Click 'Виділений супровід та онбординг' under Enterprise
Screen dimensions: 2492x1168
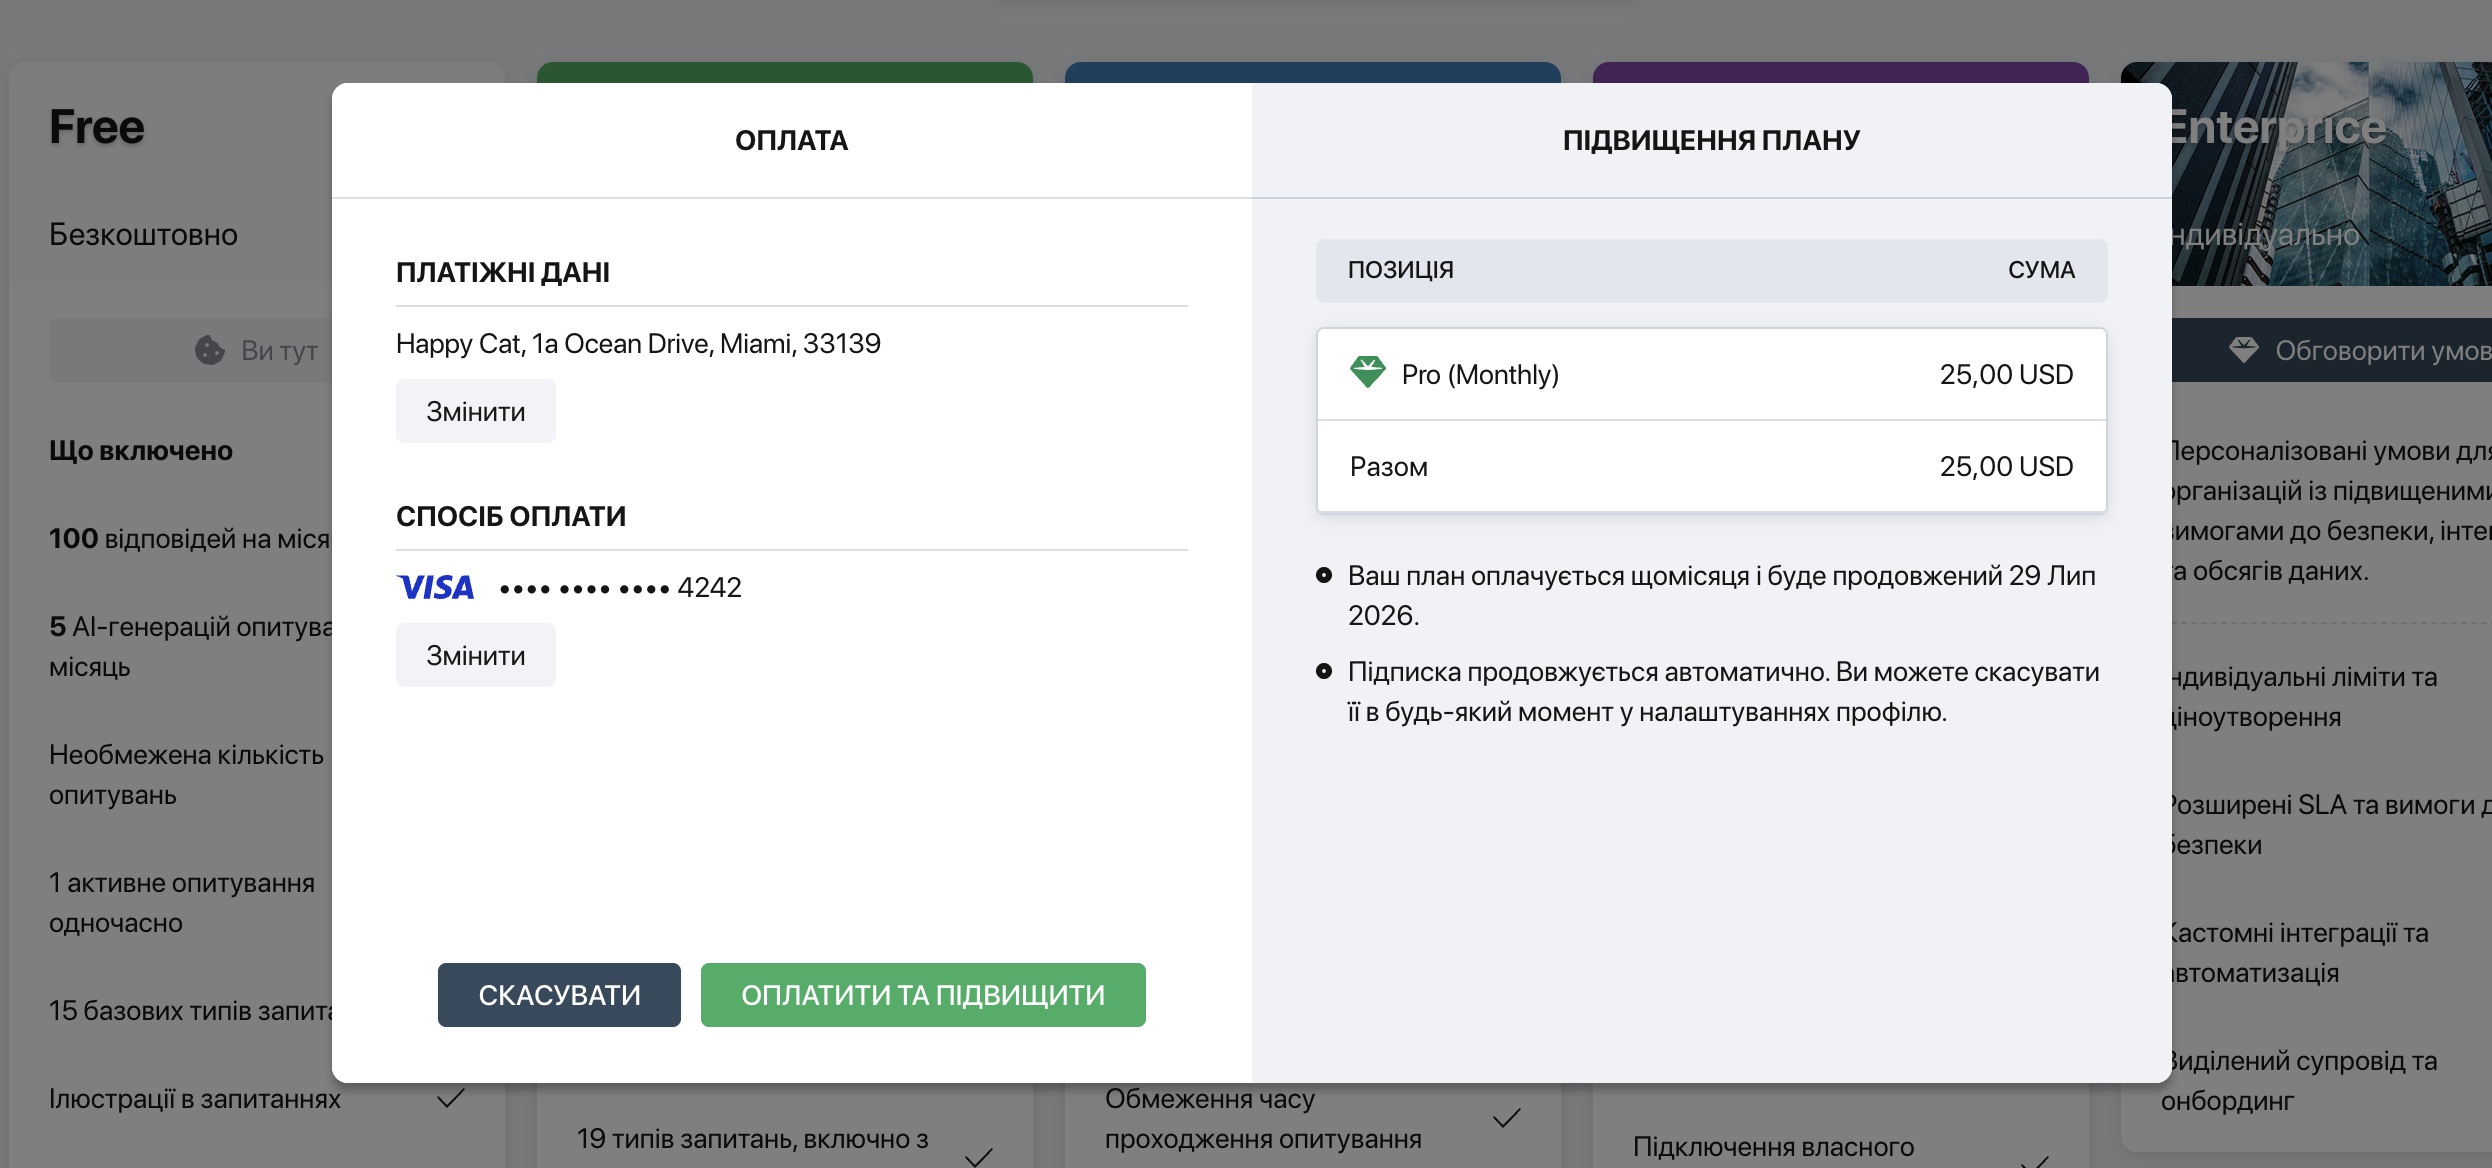coord(2304,1080)
